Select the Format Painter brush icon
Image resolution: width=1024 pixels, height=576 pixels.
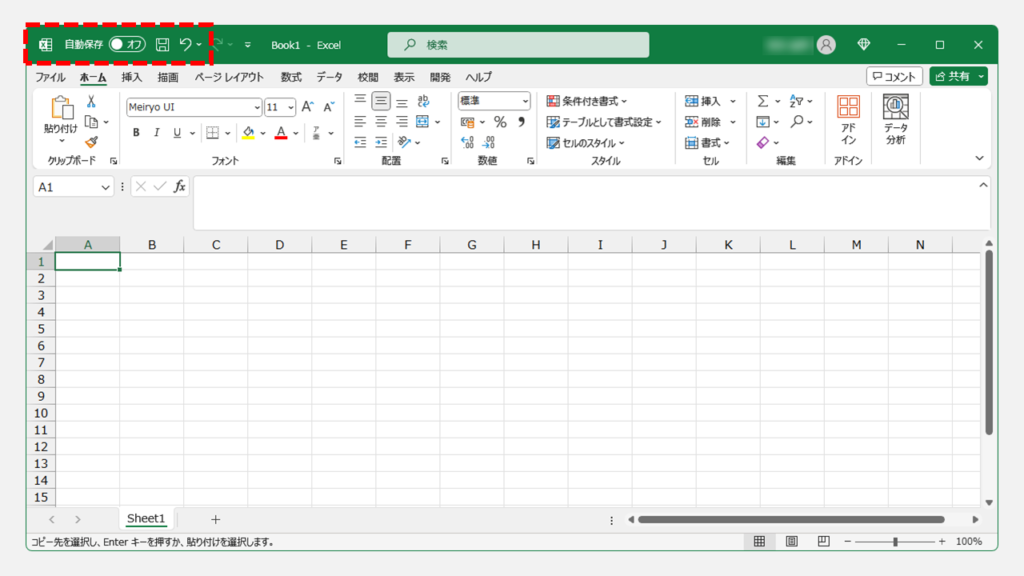91,142
